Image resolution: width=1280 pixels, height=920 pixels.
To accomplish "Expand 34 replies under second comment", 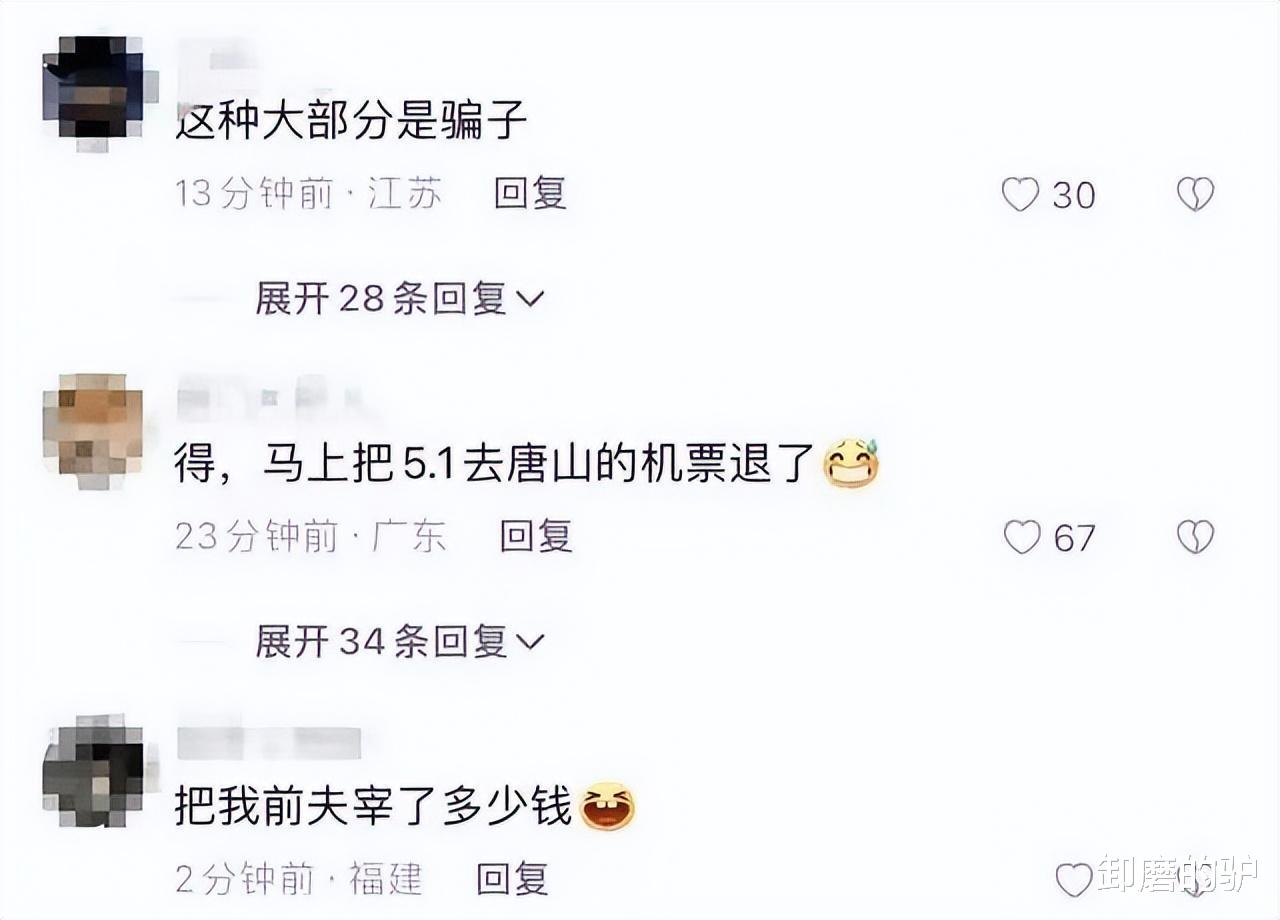I will tap(399, 640).
